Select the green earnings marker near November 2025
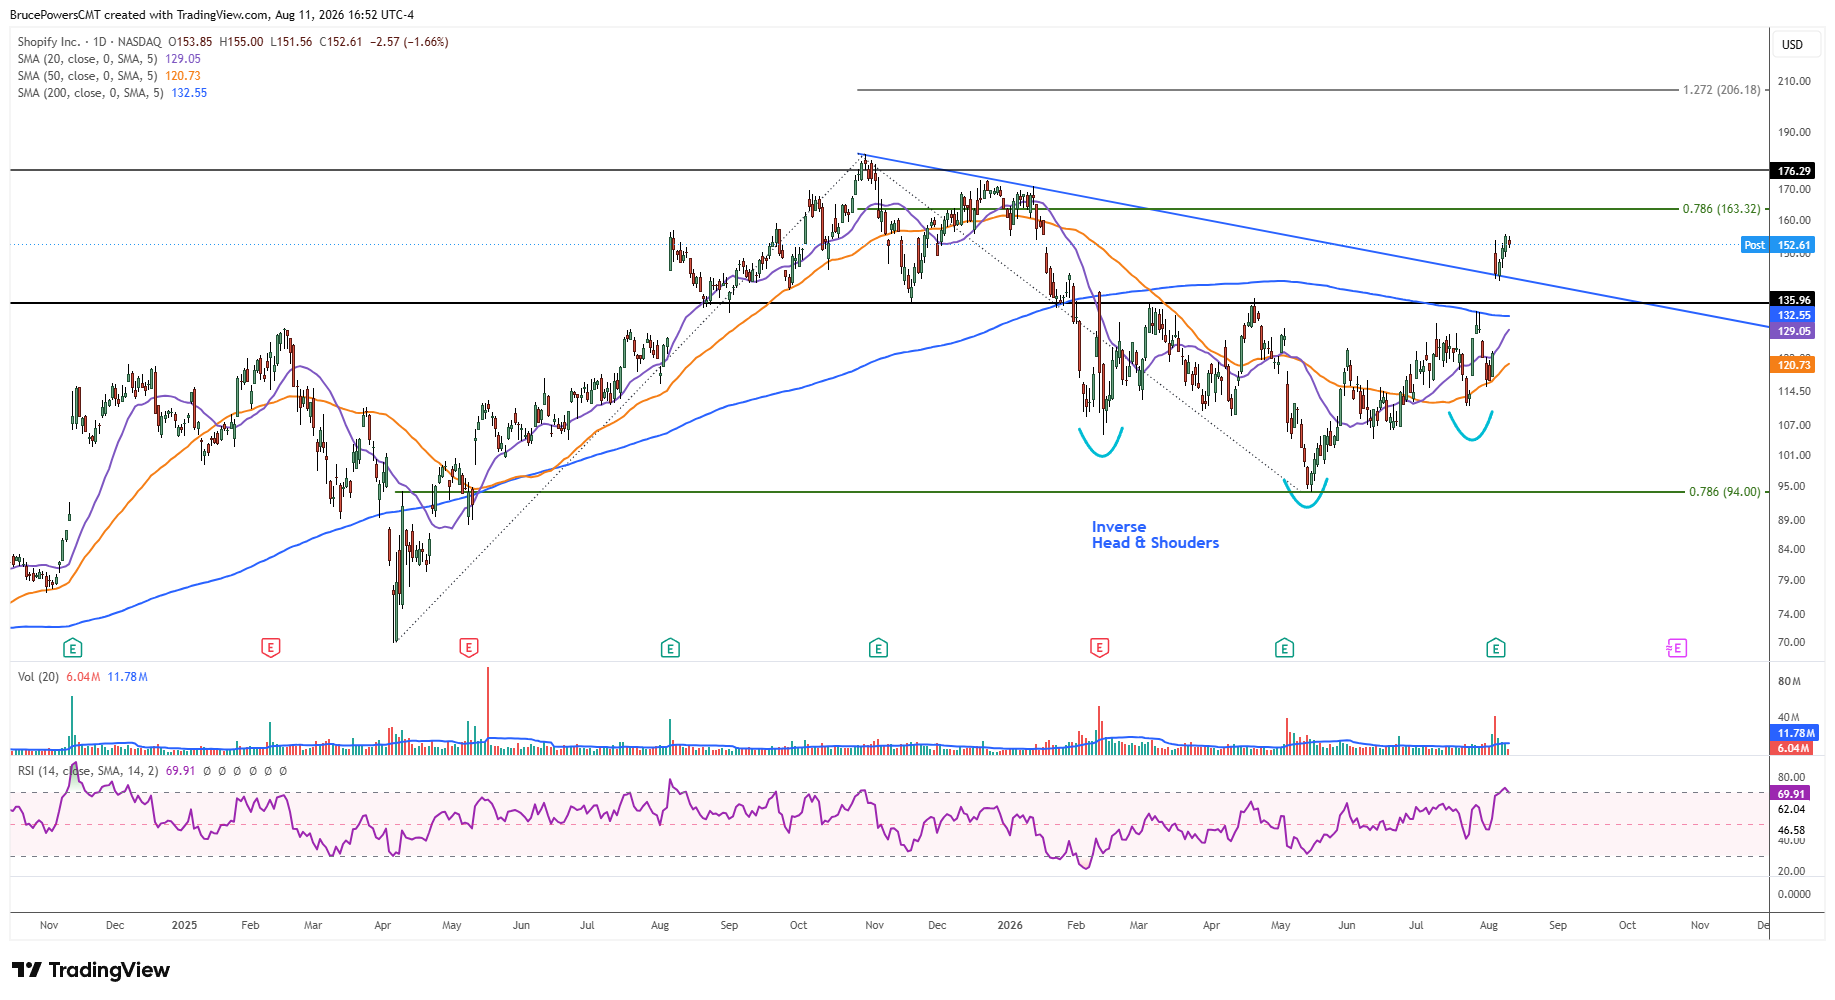 coord(878,648)
